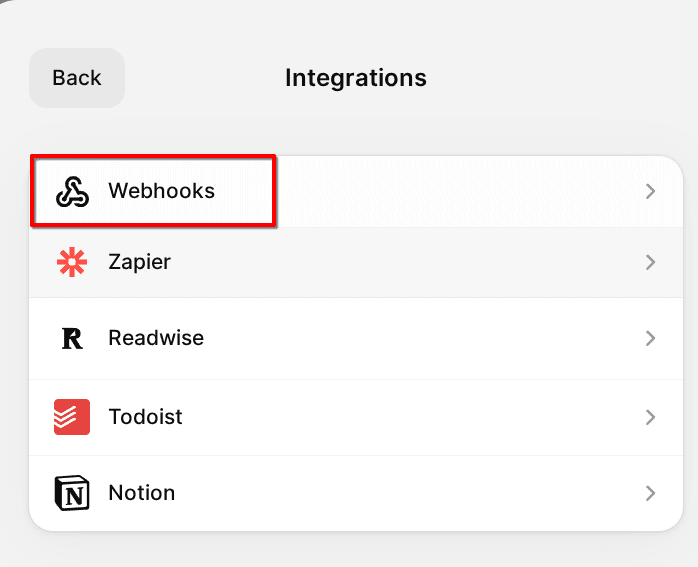Image resolution: width=698 pixels, height=567 pixels.
Task: Choose the Todoist integration label
Action: [146, 417]
